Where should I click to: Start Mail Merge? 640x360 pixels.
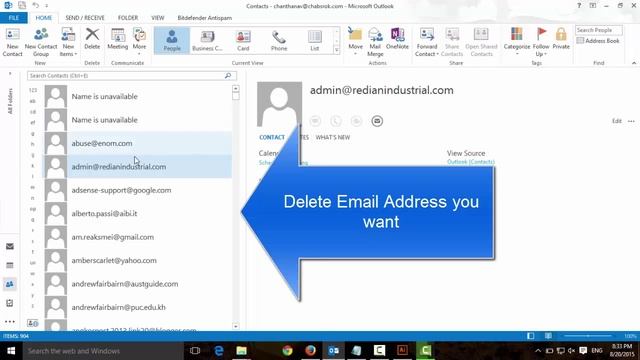point(375,42)
